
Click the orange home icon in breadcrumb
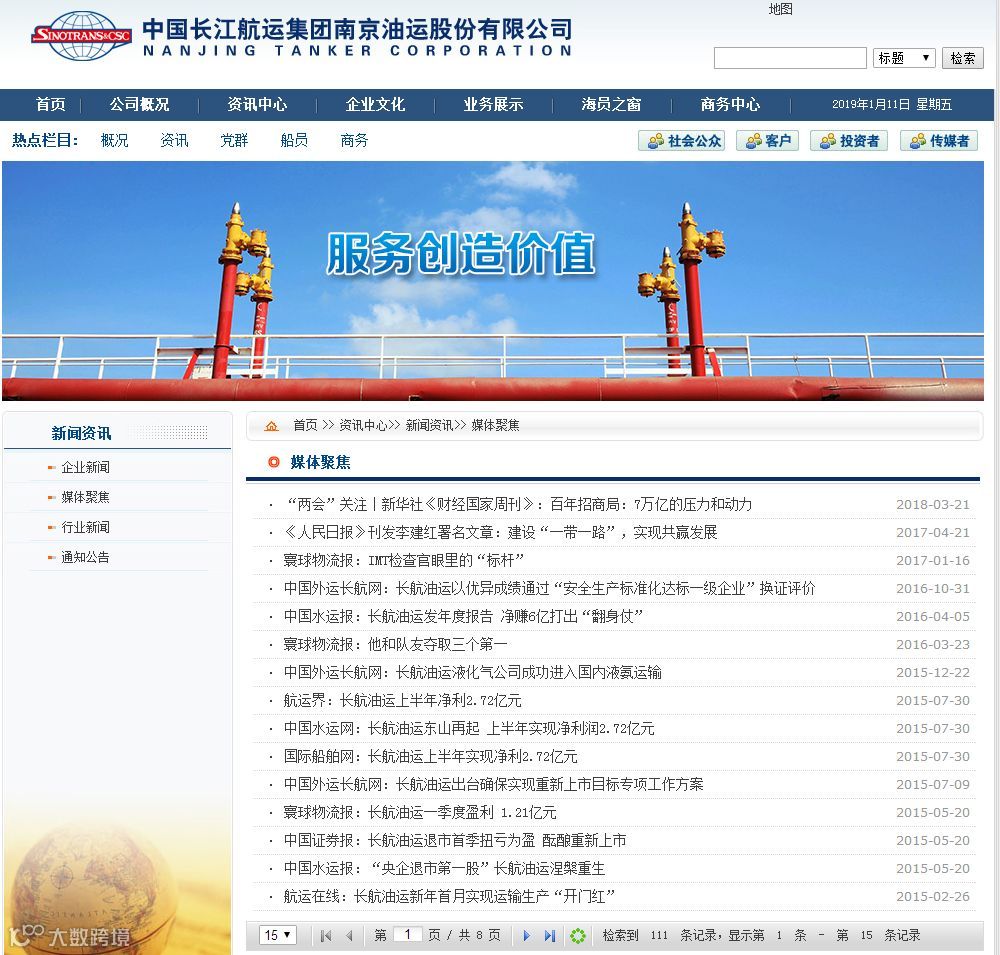coord(272,426)
